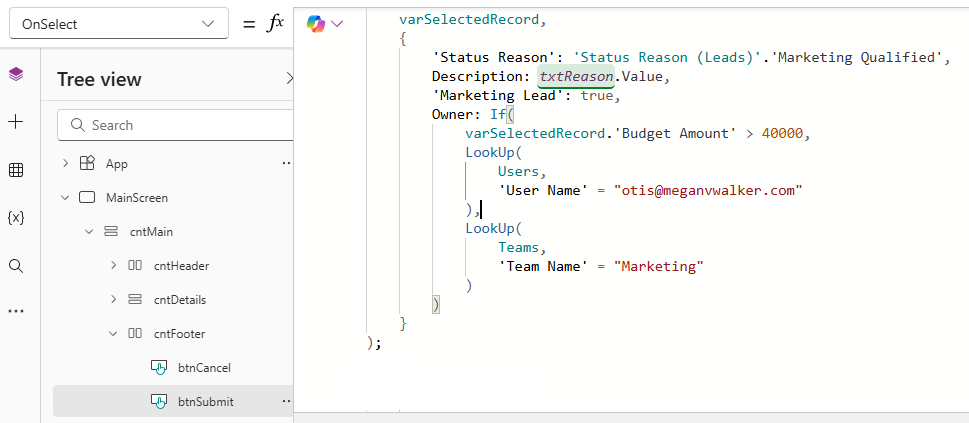Screen dimensions: 969x423
Task: Expand the cntDetails container node
Action: (113, 299)
